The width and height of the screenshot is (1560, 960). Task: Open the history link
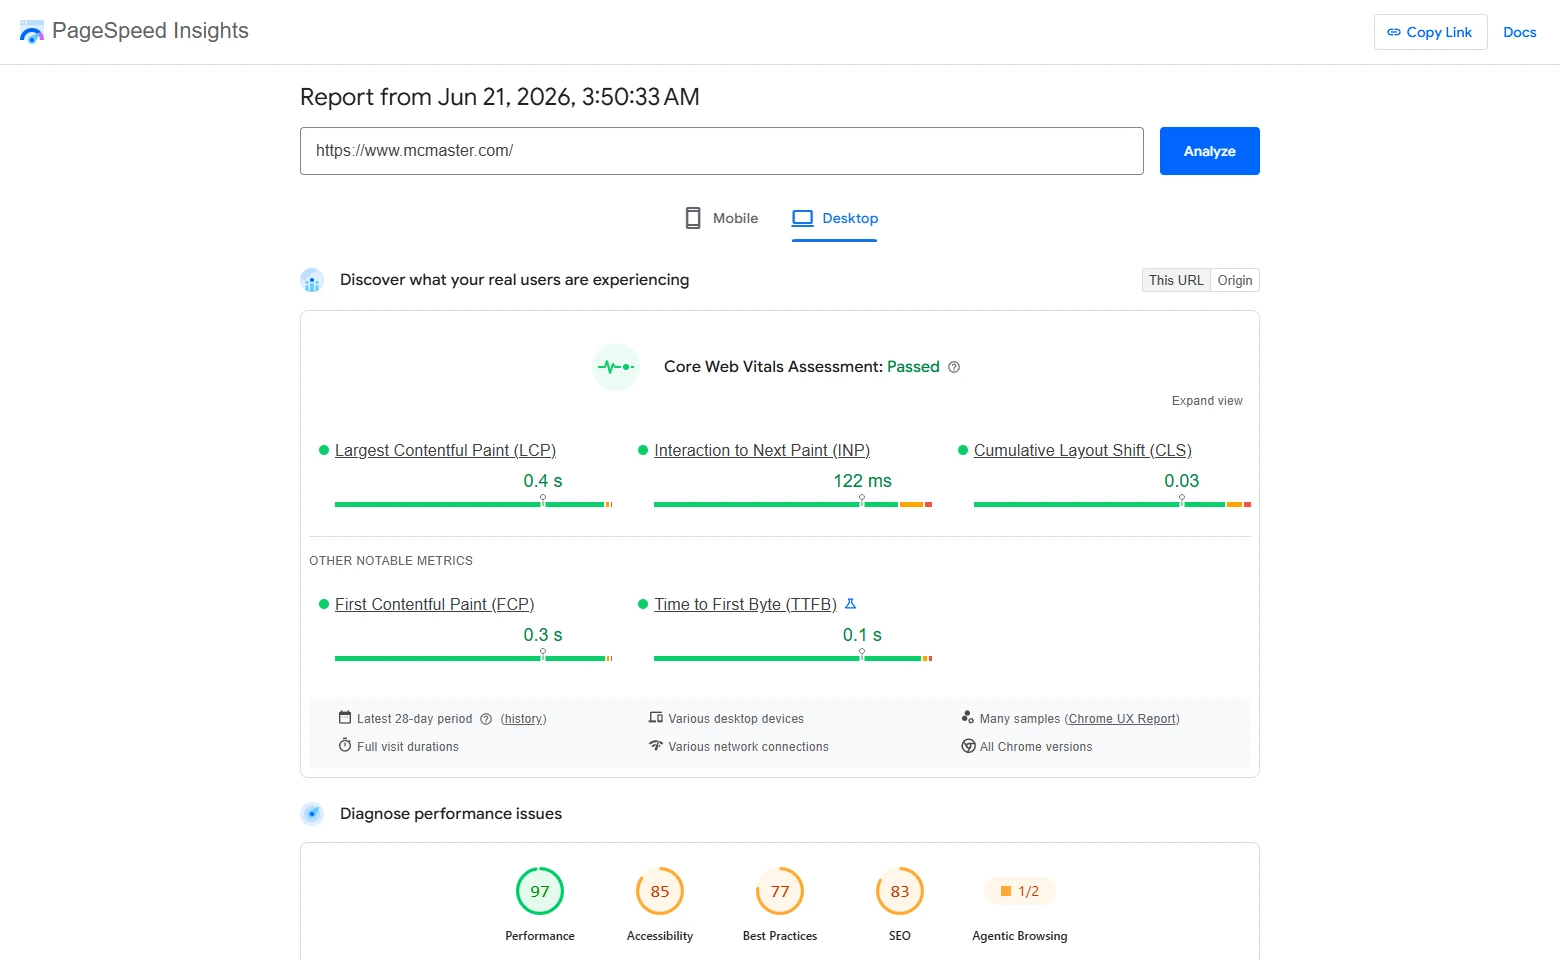(523, 719)
